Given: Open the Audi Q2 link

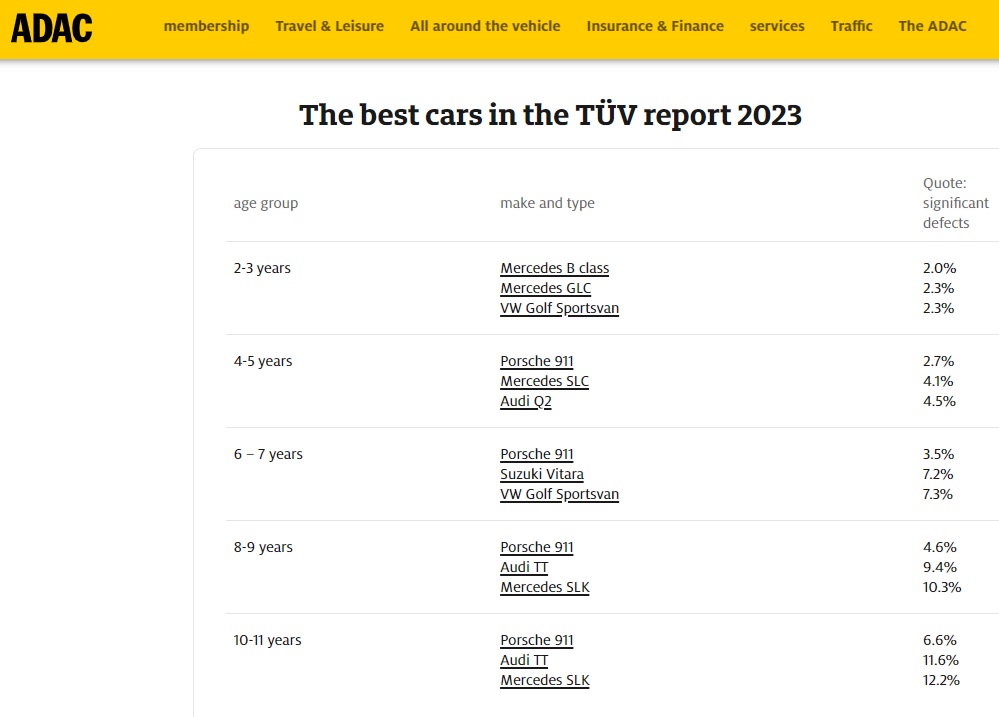Looking at the screenshot, I should (x=525, y=401).
